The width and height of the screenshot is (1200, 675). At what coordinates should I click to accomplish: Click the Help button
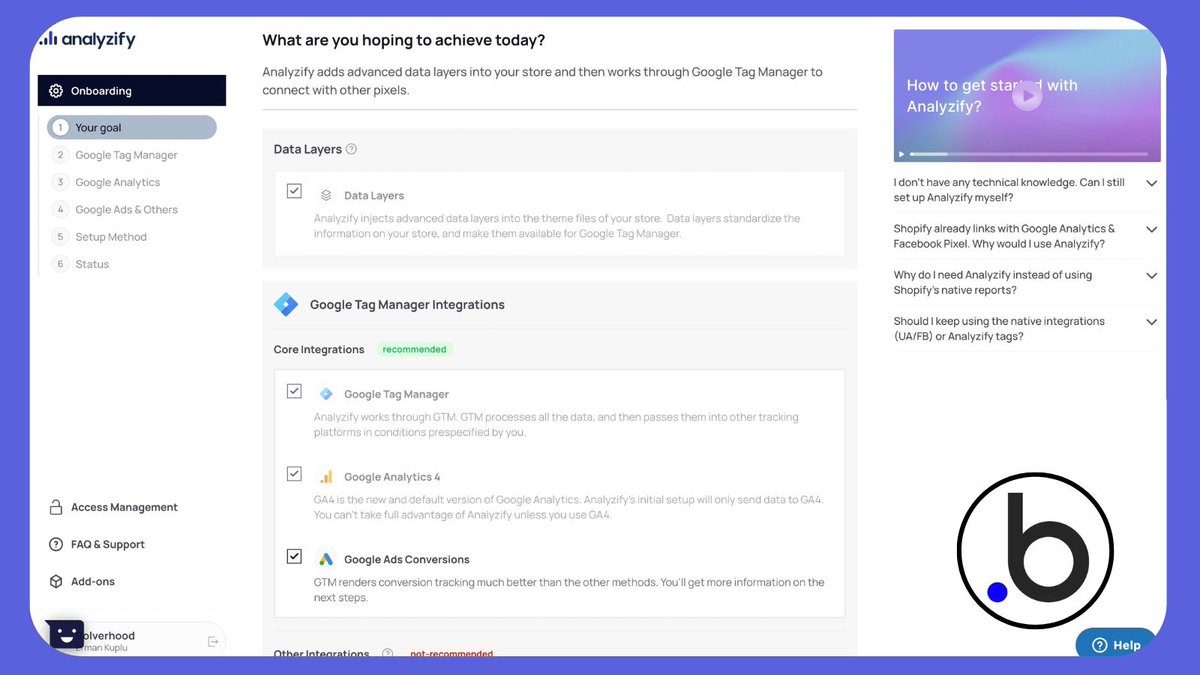1116,644
